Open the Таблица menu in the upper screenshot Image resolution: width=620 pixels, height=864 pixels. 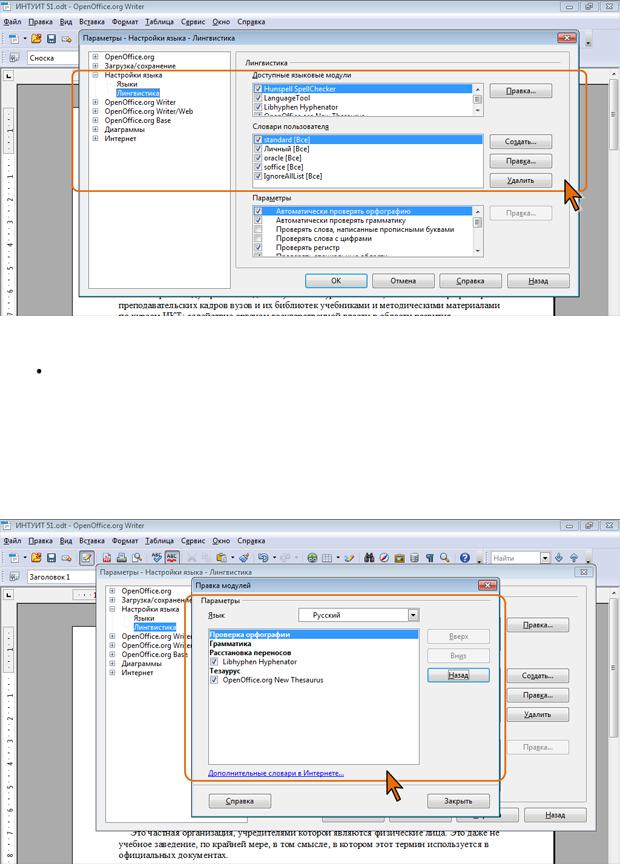[159, 22]
